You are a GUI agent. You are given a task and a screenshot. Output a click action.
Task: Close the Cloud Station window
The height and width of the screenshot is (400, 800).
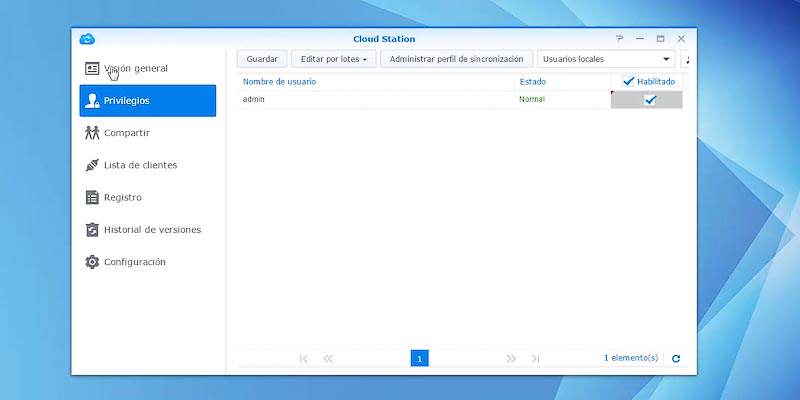681,39
